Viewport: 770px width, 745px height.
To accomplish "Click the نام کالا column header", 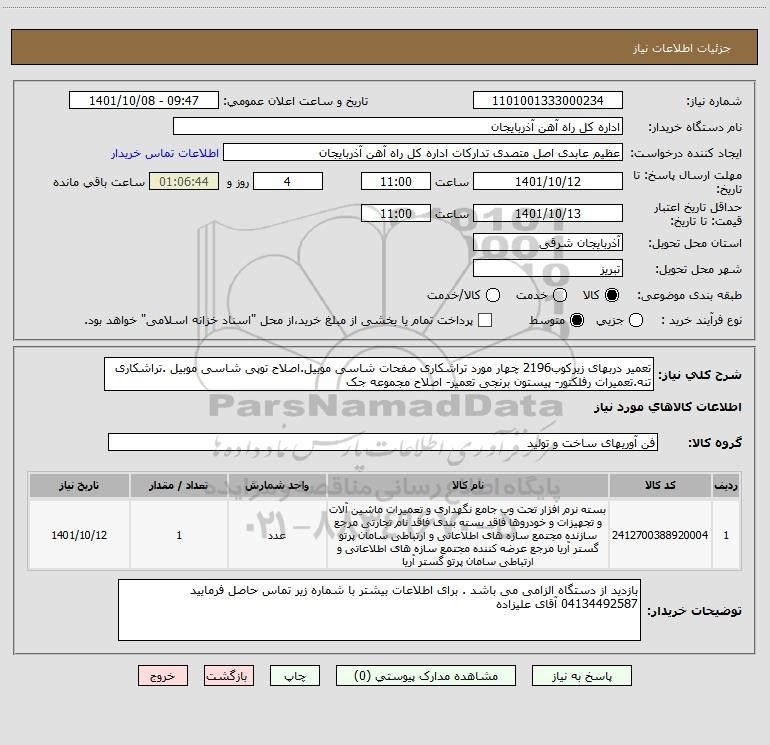I will pos(468,486).
